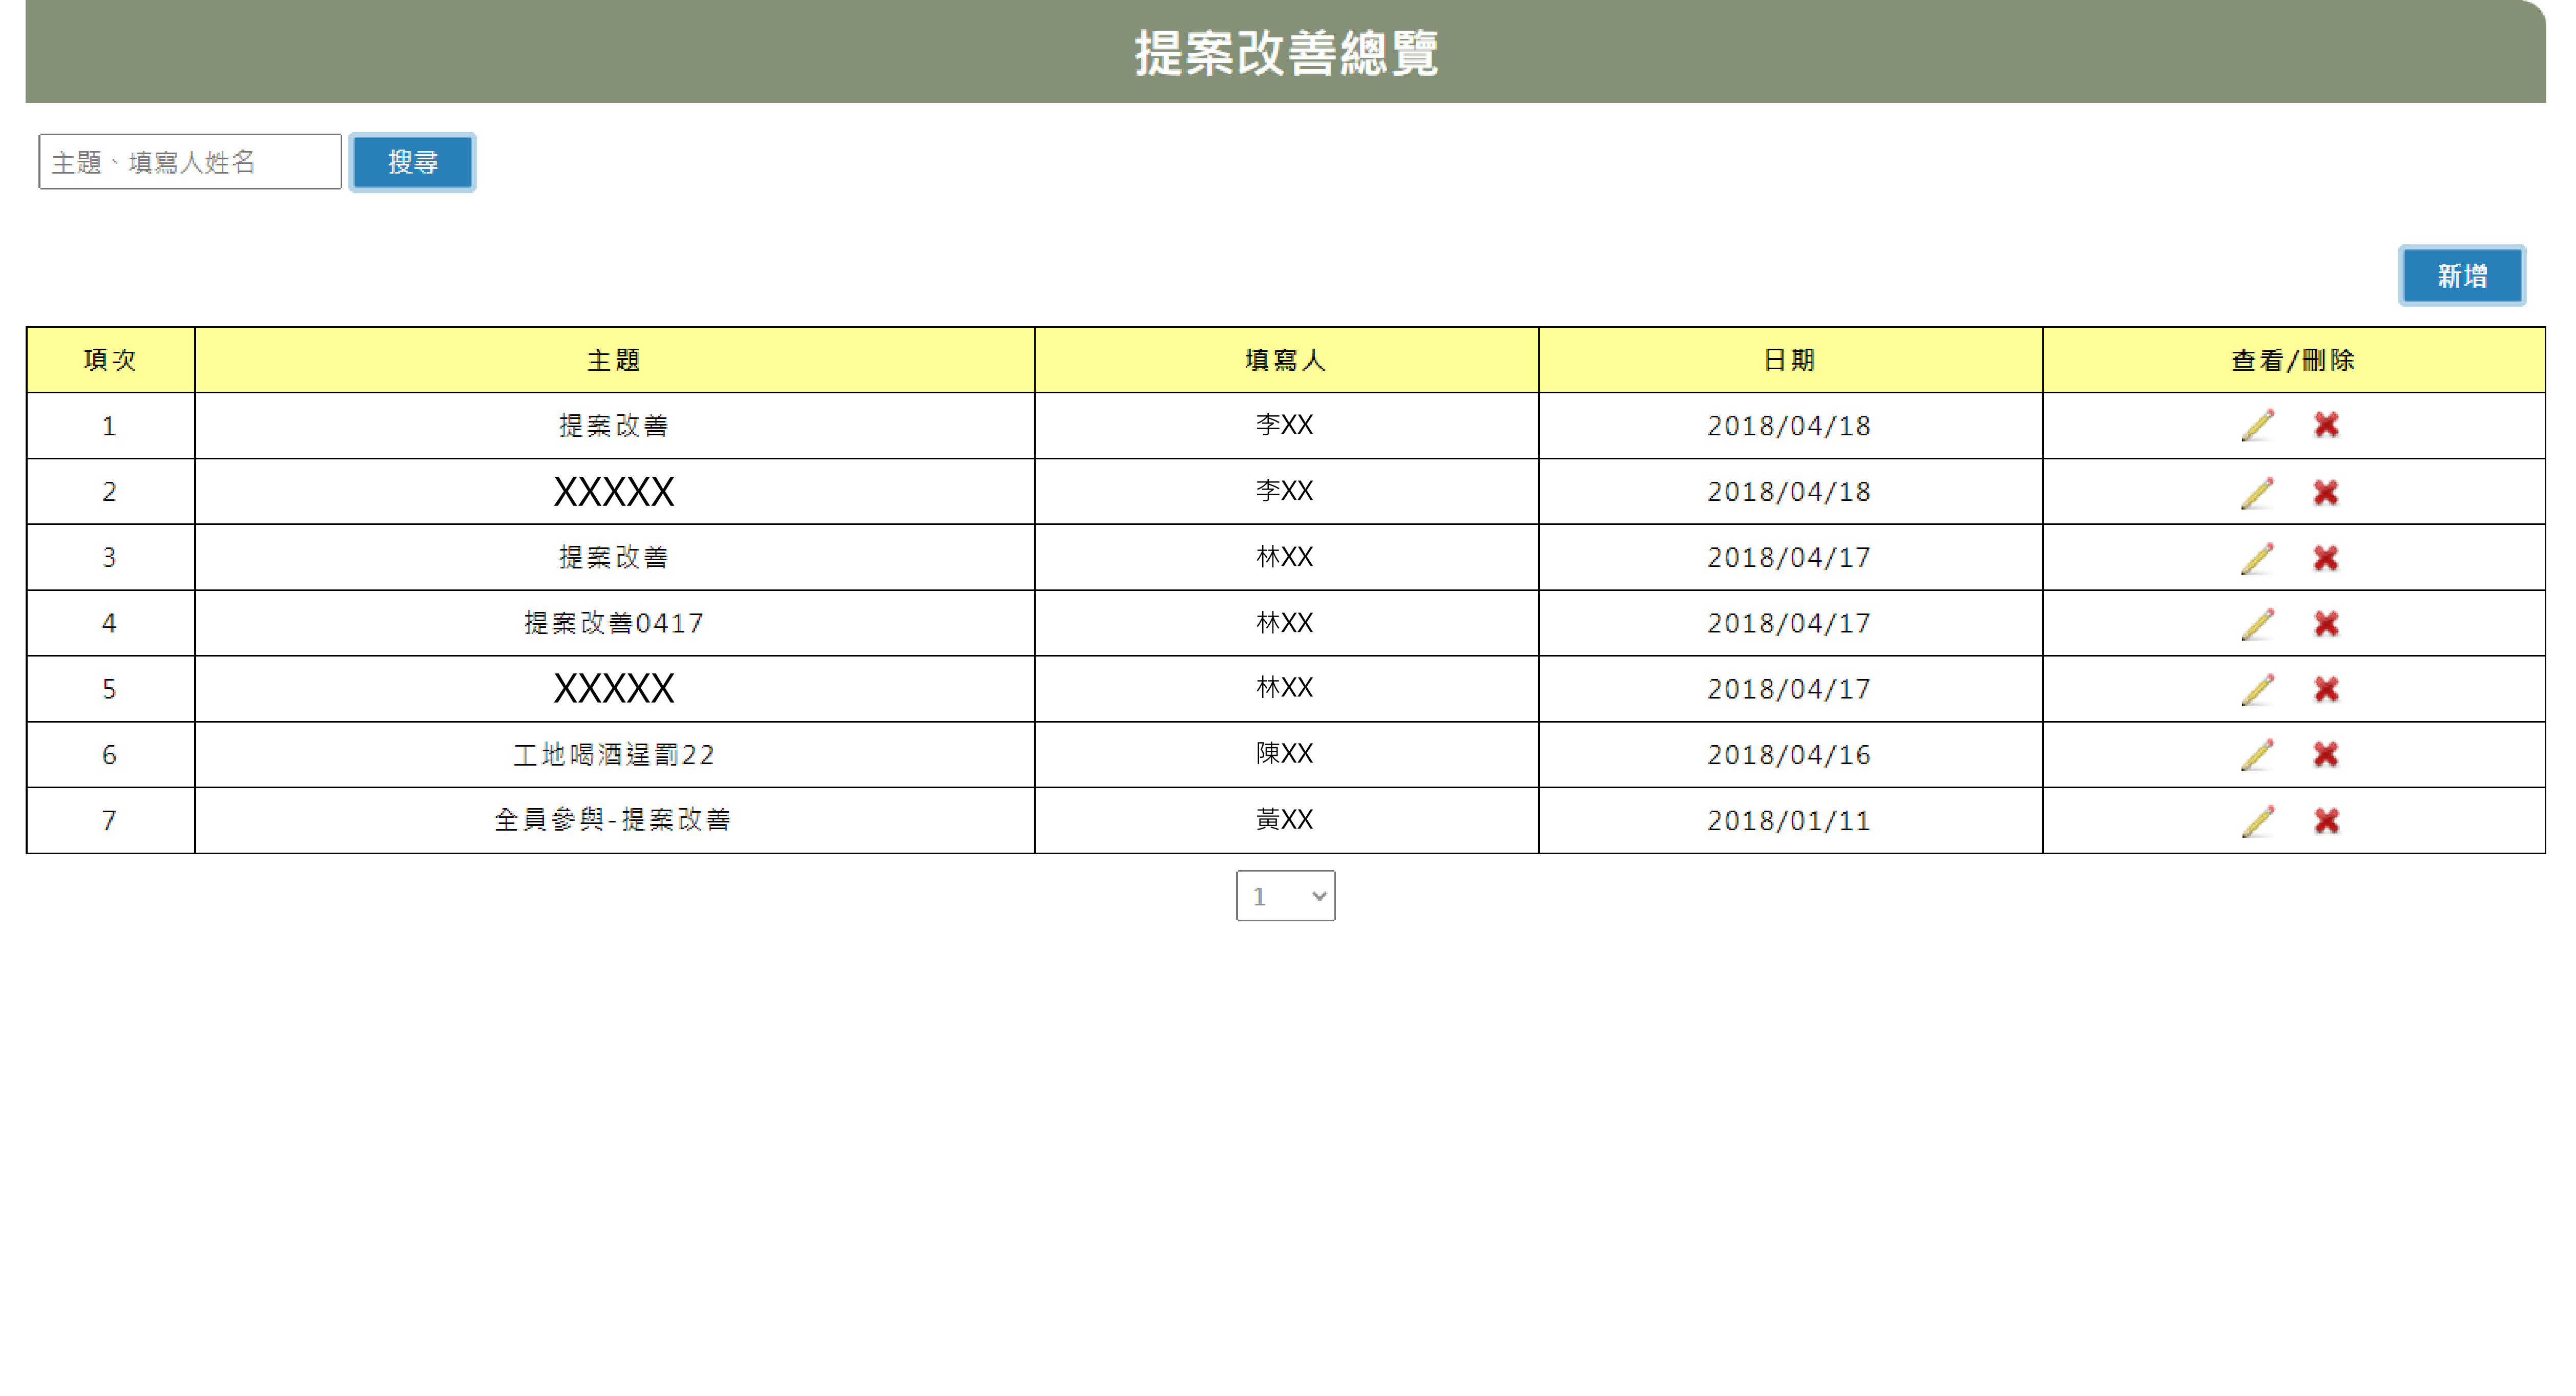Click item number 5 in 項次 column
Image resolution: width=2576 pixels, height=1396 pixels.
click(x=109, y=689)
